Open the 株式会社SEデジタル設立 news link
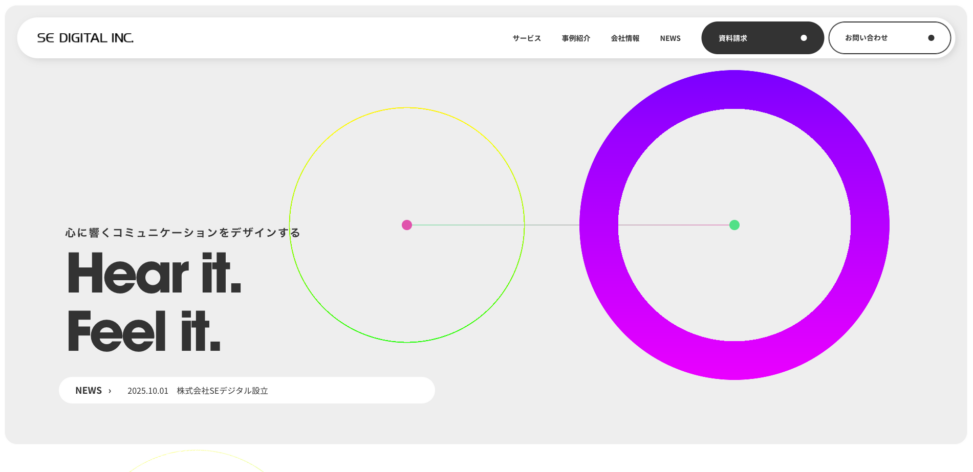Viewport: 973px width, 472px height. coord(222,391)
